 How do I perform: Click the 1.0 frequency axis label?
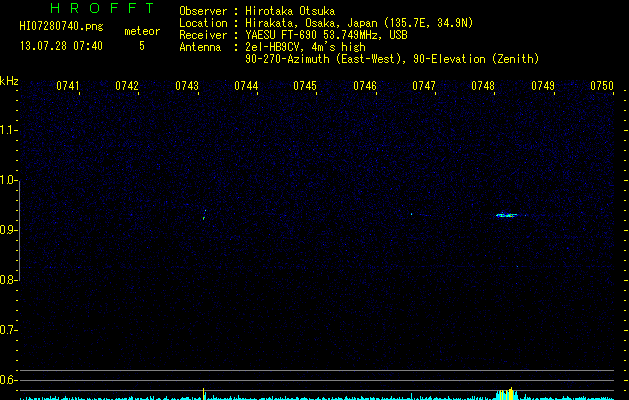(8, 180)
